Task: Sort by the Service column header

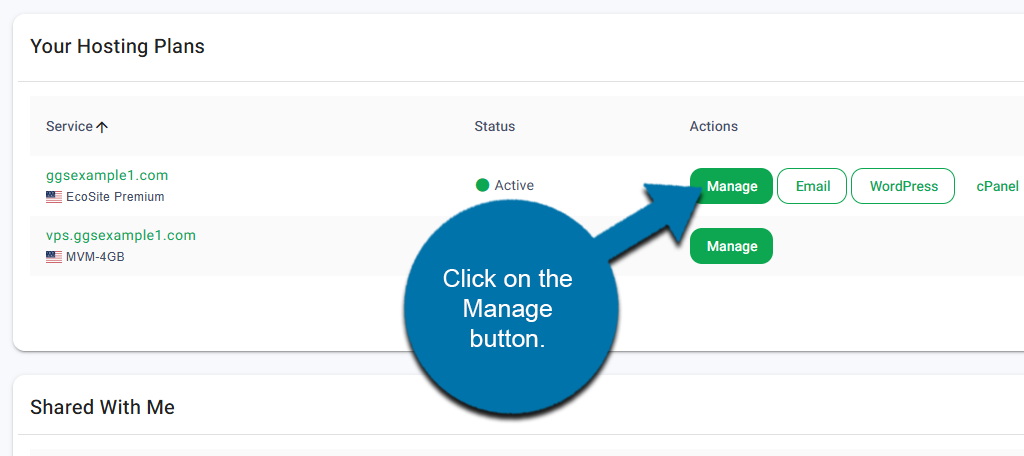Action: coord(69,127)
